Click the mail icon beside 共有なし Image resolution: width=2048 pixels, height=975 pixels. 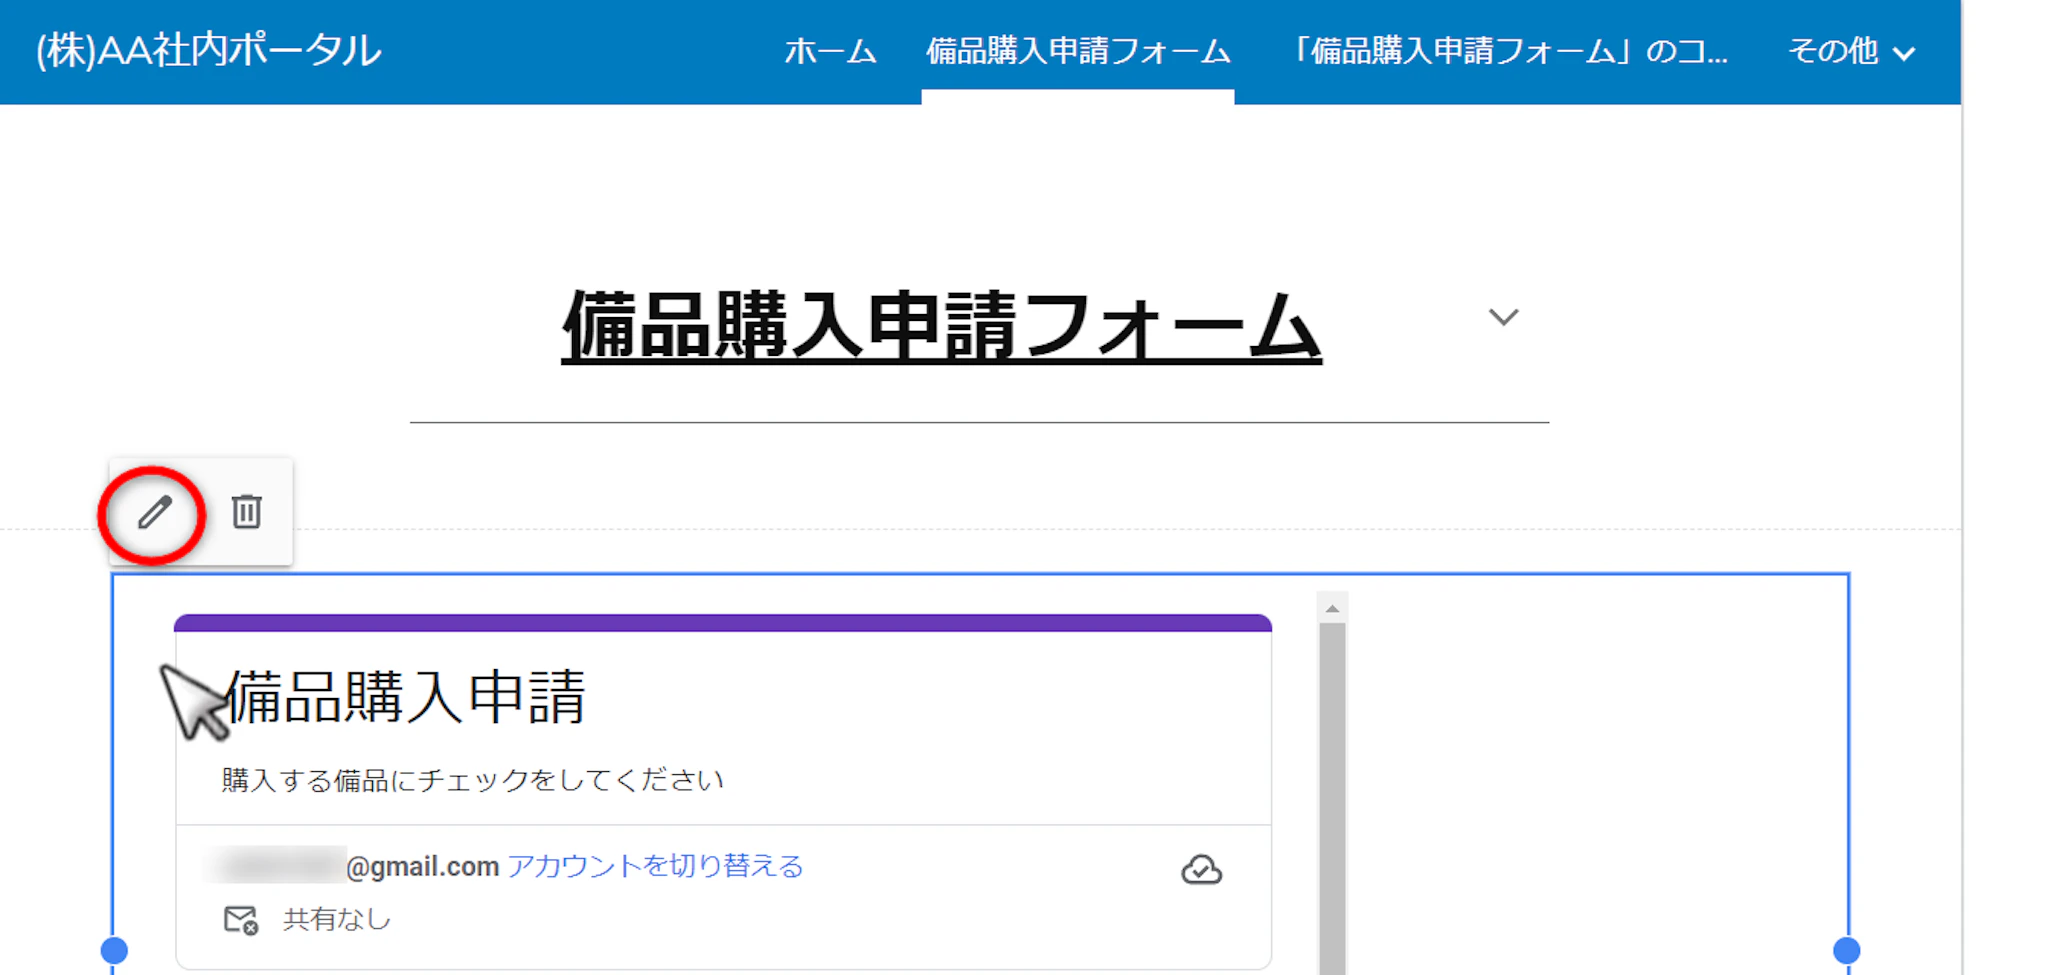240,920
